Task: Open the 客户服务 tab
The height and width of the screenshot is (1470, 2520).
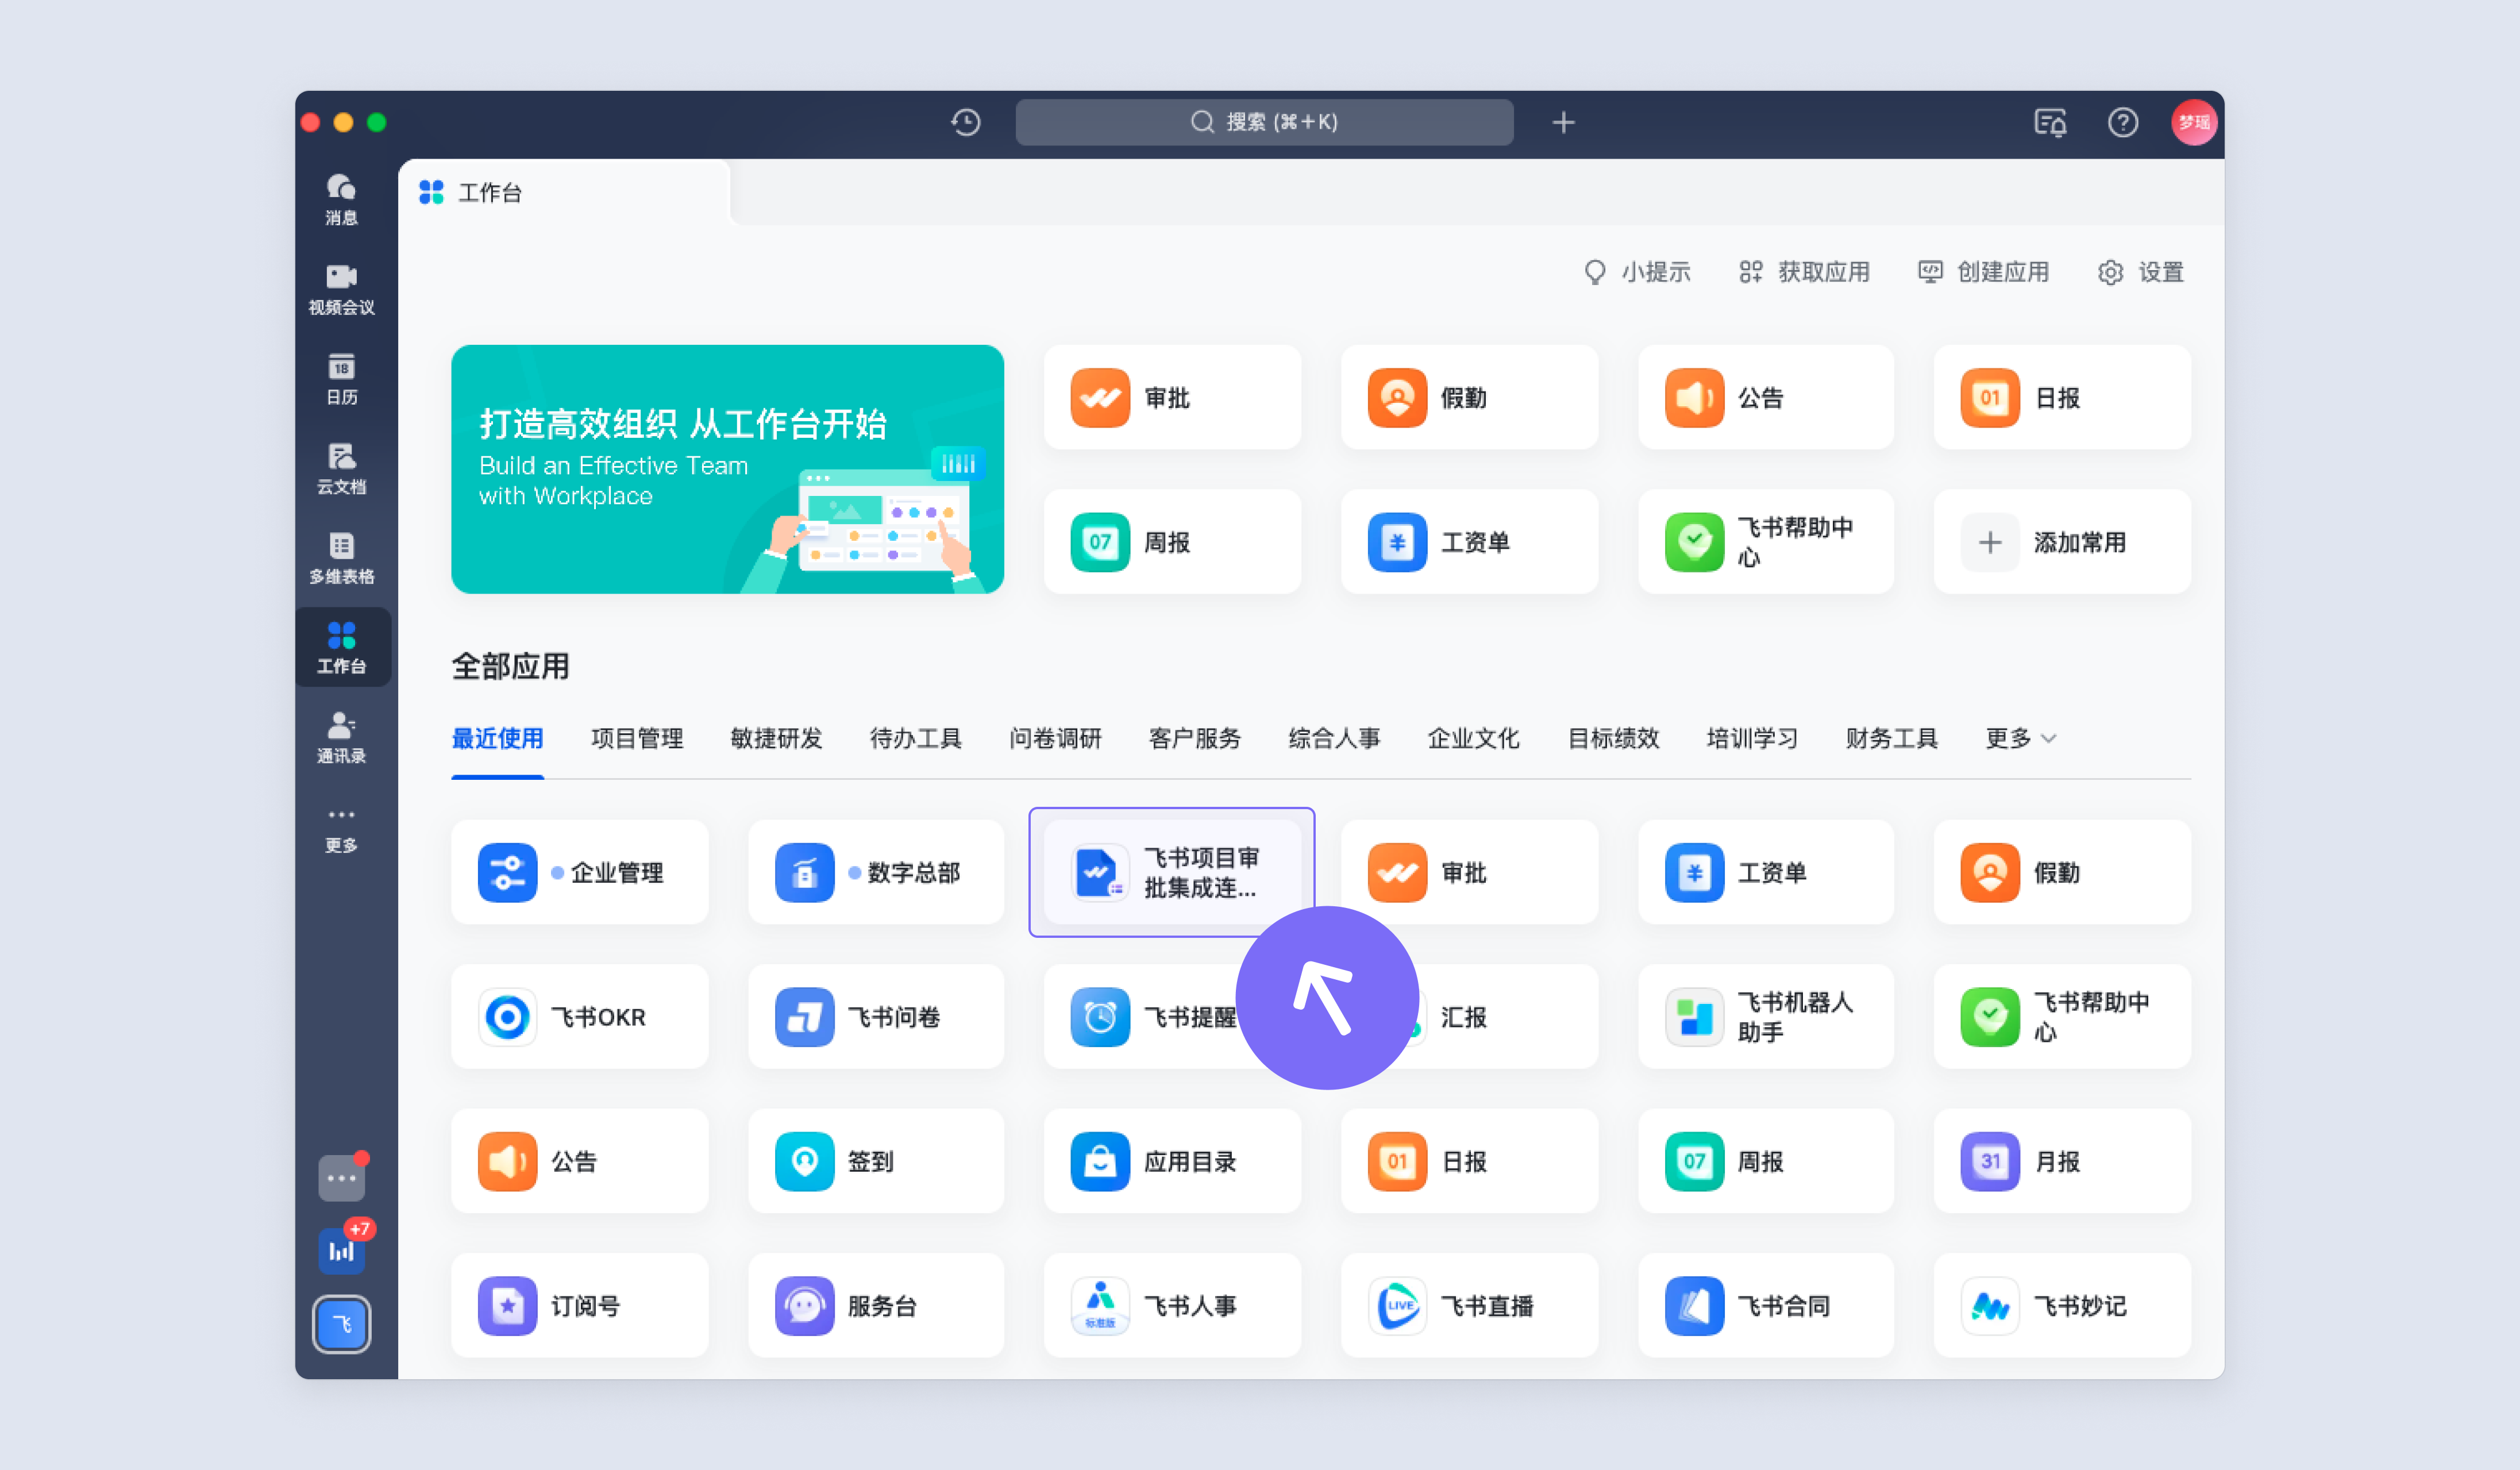Action: [x=1194, y=738]
